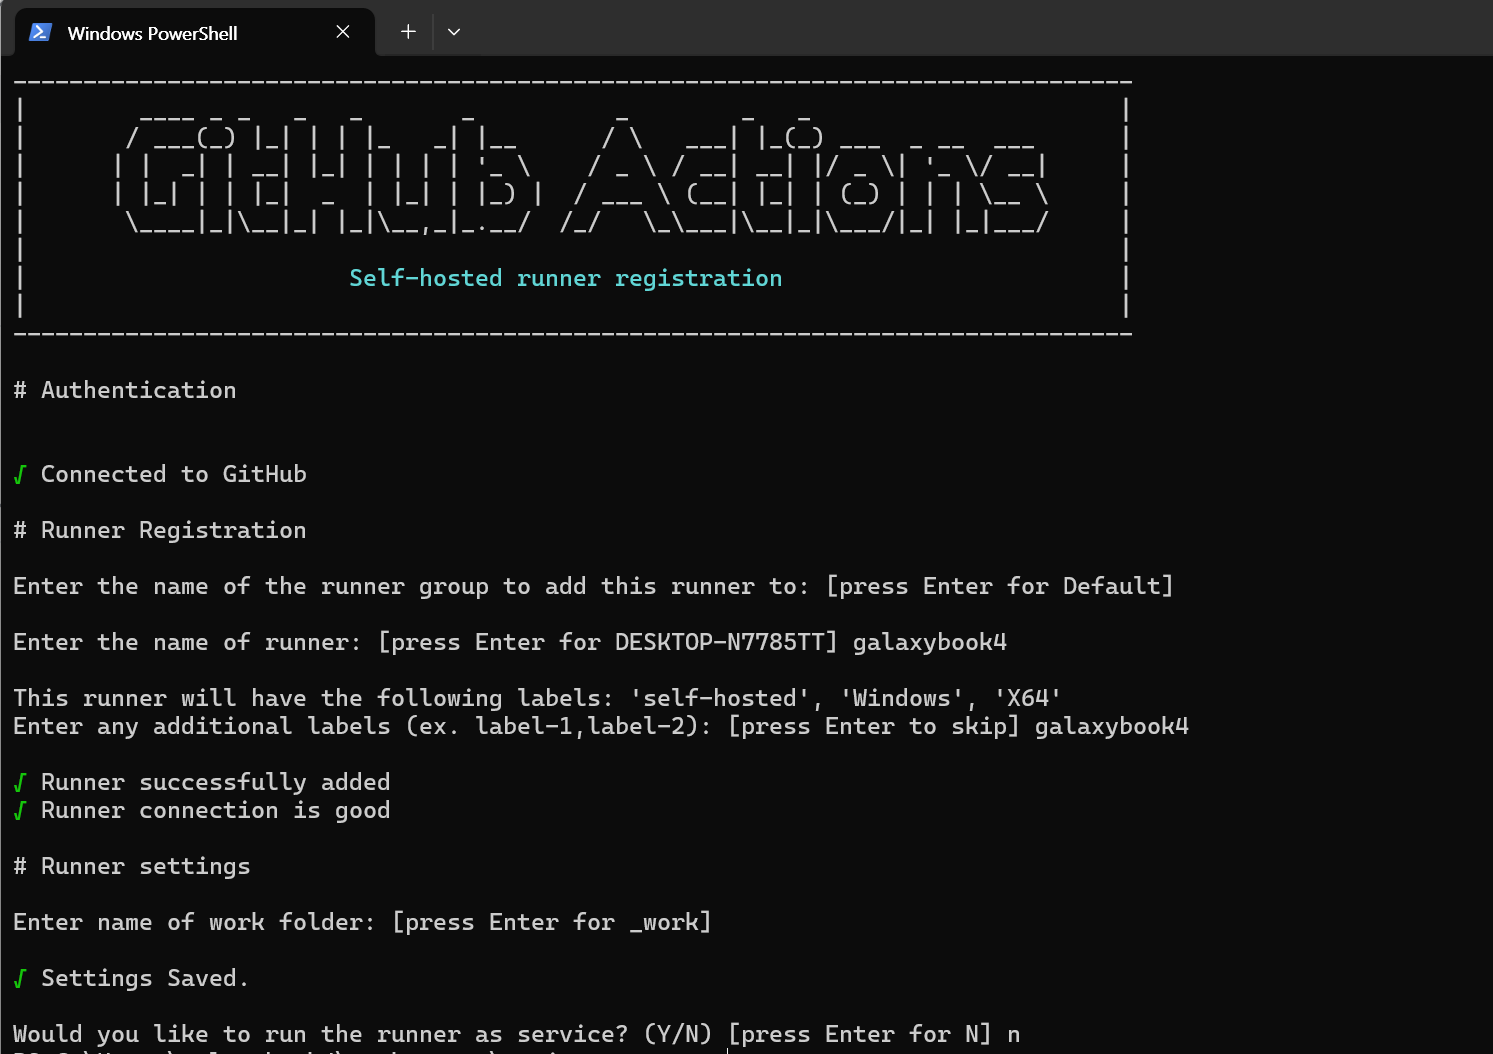Image resolution: width=1493 pixels, height=1054 pixels.
Task: Click the '# Authentication' heading
Action: point(125,390)
